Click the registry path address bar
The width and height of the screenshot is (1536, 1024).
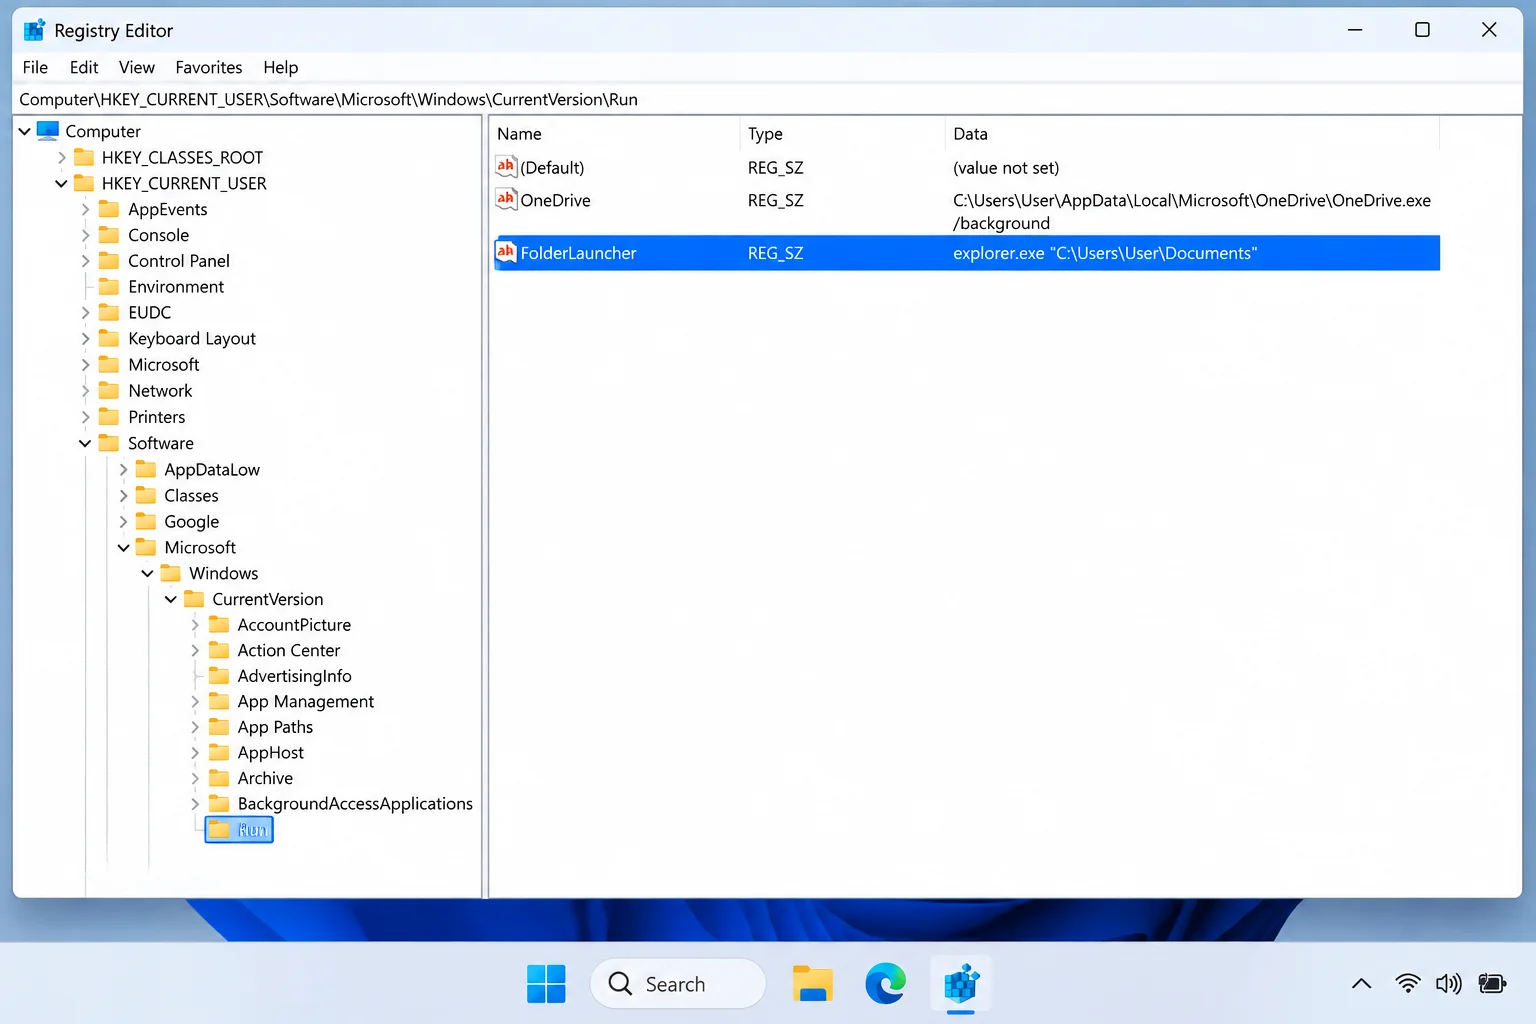point(768,99)
